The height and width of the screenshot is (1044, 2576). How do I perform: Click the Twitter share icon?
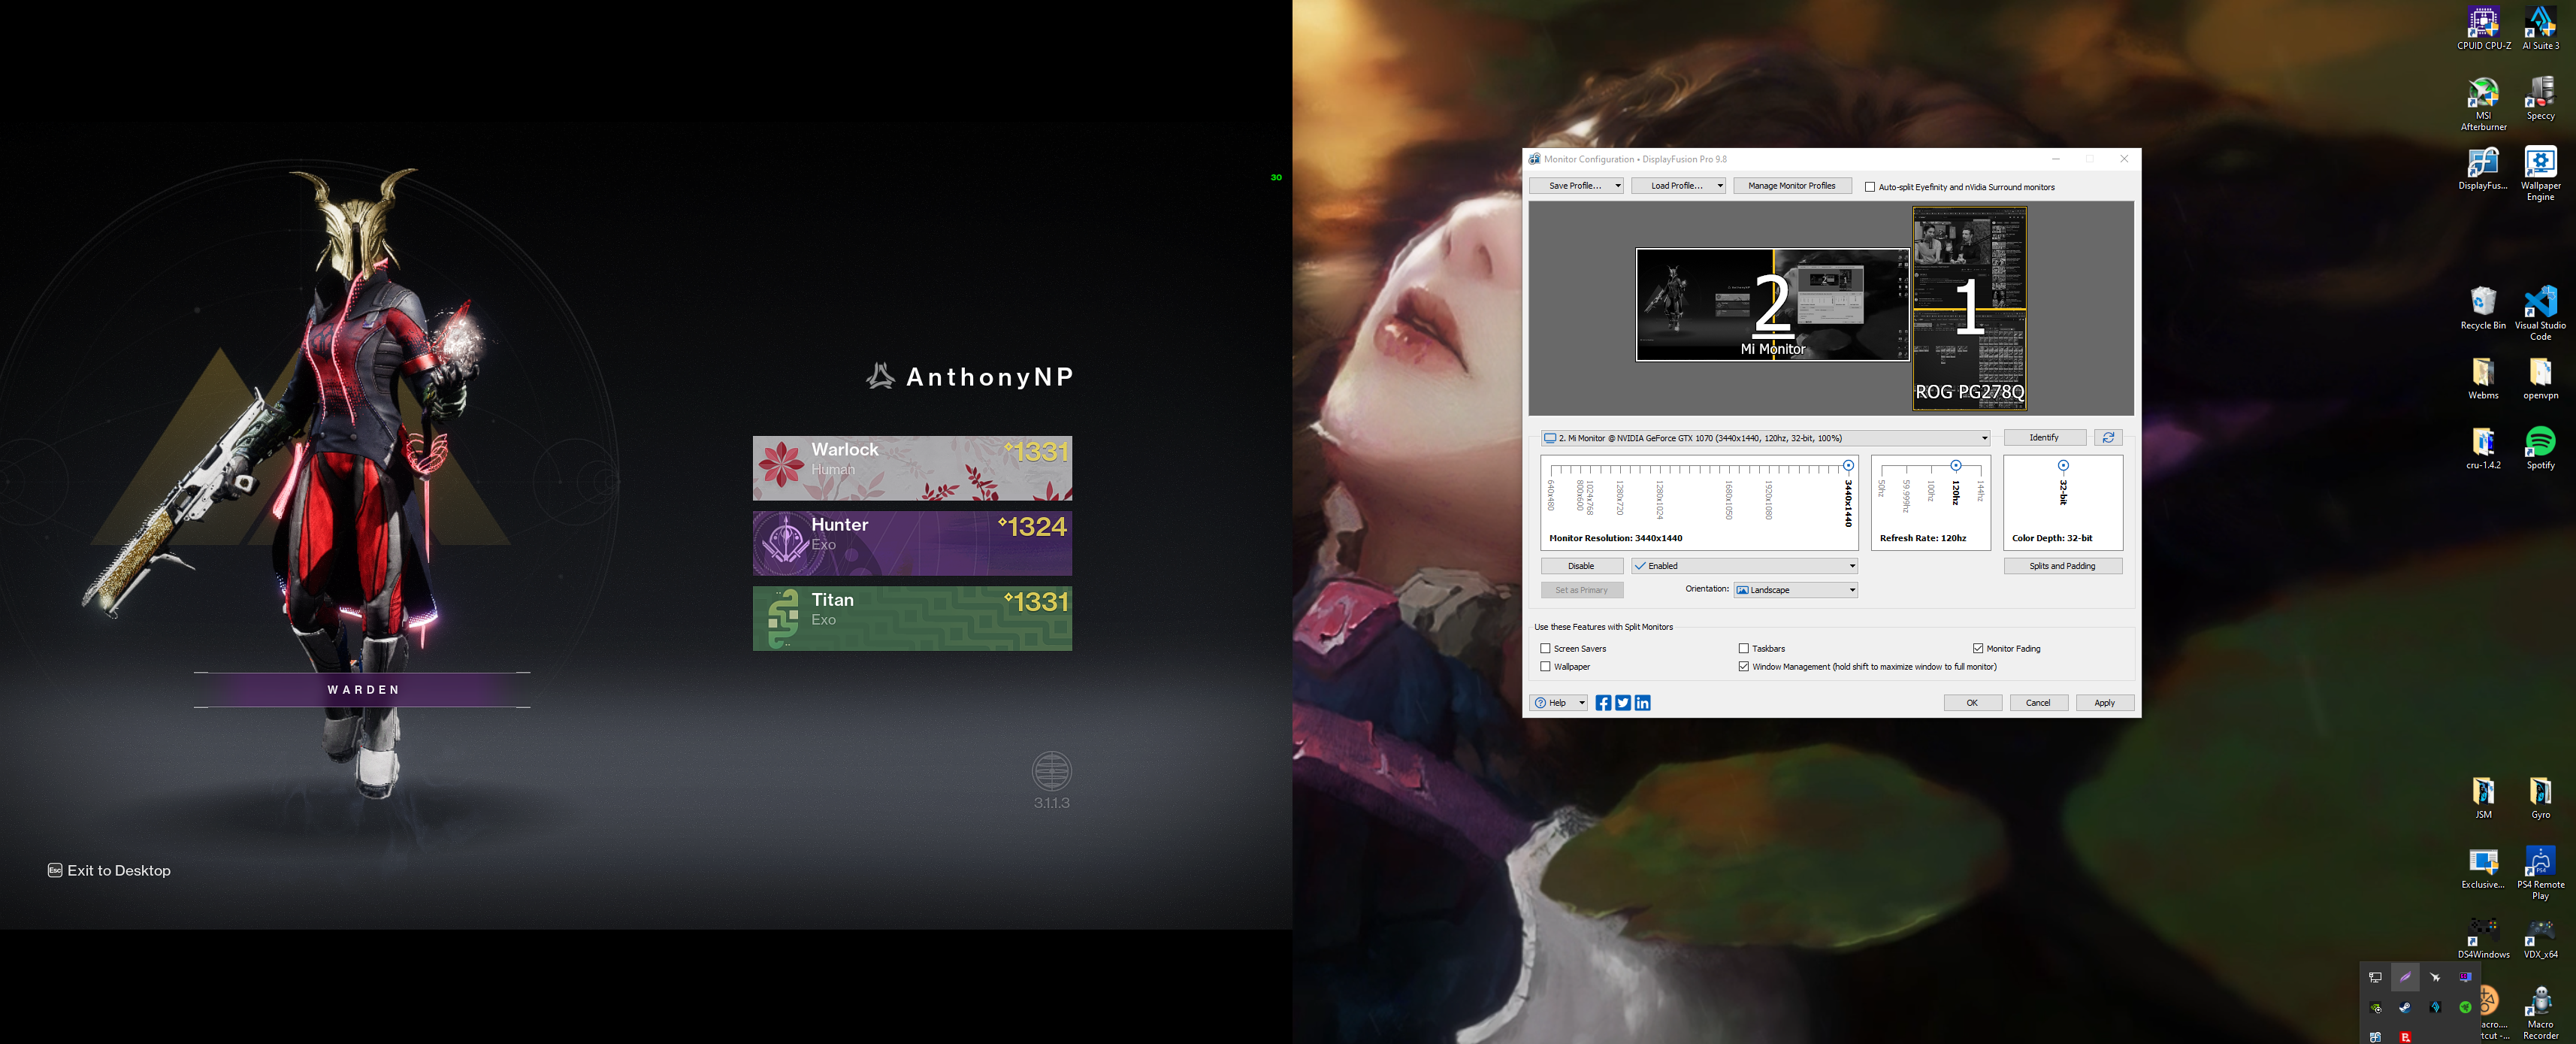click(x=1622, y=703)
